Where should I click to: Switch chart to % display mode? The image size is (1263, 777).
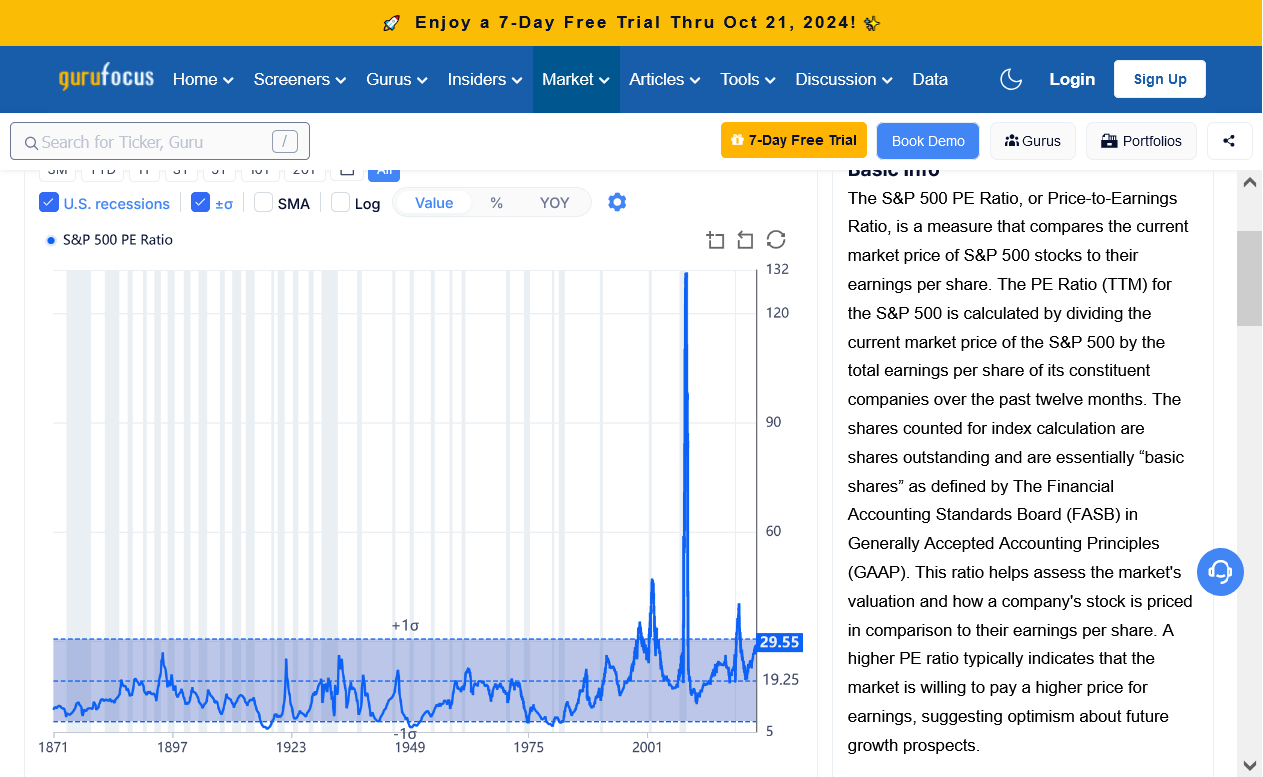[x=497, y=203]
